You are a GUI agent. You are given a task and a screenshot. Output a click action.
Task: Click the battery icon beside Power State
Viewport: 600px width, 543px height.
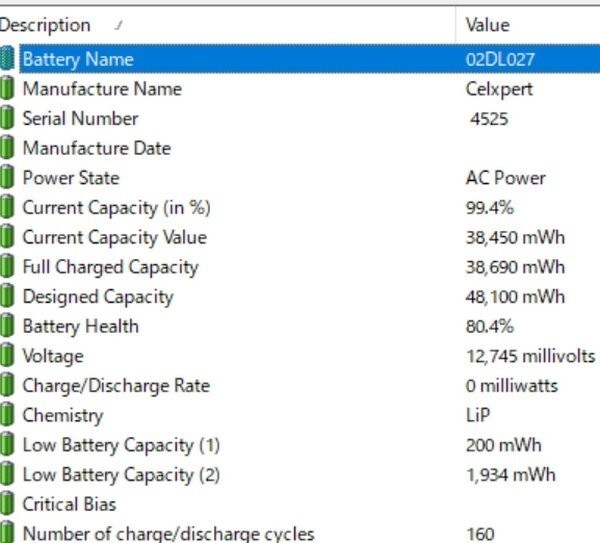click(x=7, y=177)
